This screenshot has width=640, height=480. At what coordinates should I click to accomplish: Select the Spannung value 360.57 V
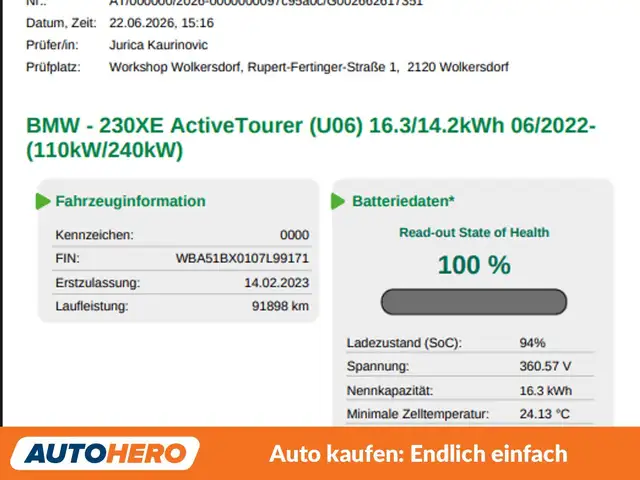[x=545, y=366]
